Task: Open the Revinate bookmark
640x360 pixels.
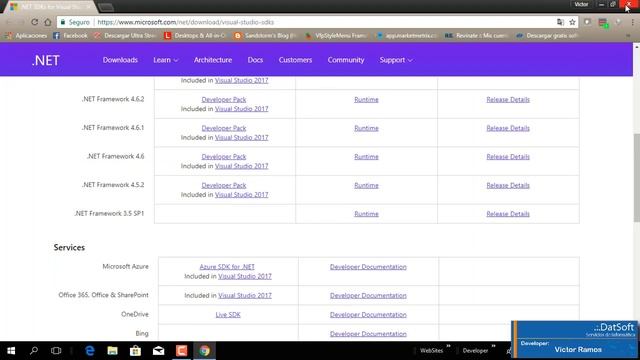Action: 476,36
